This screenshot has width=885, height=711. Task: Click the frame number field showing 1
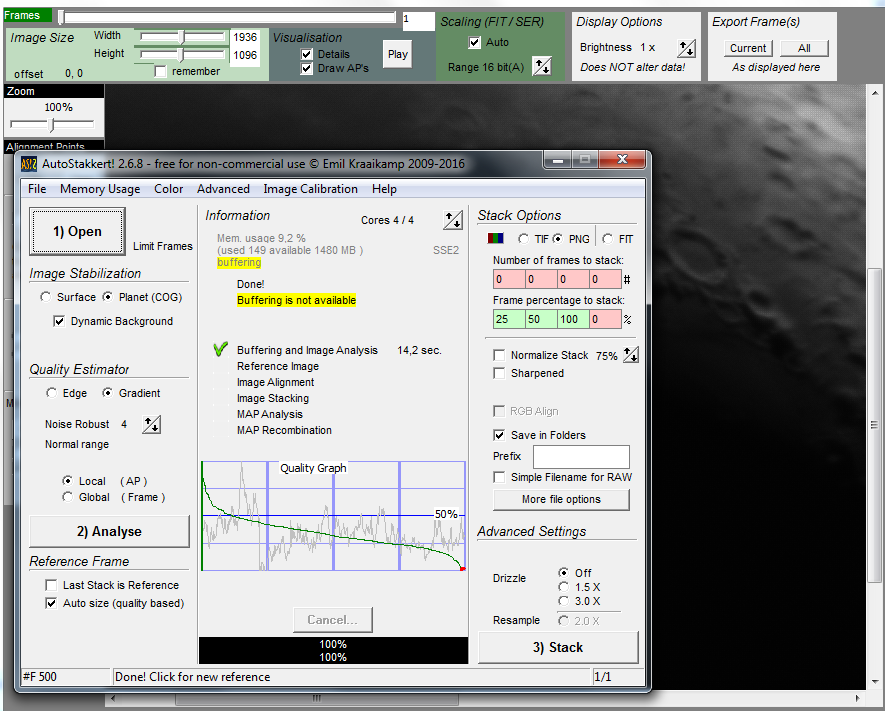coord(418,20)
